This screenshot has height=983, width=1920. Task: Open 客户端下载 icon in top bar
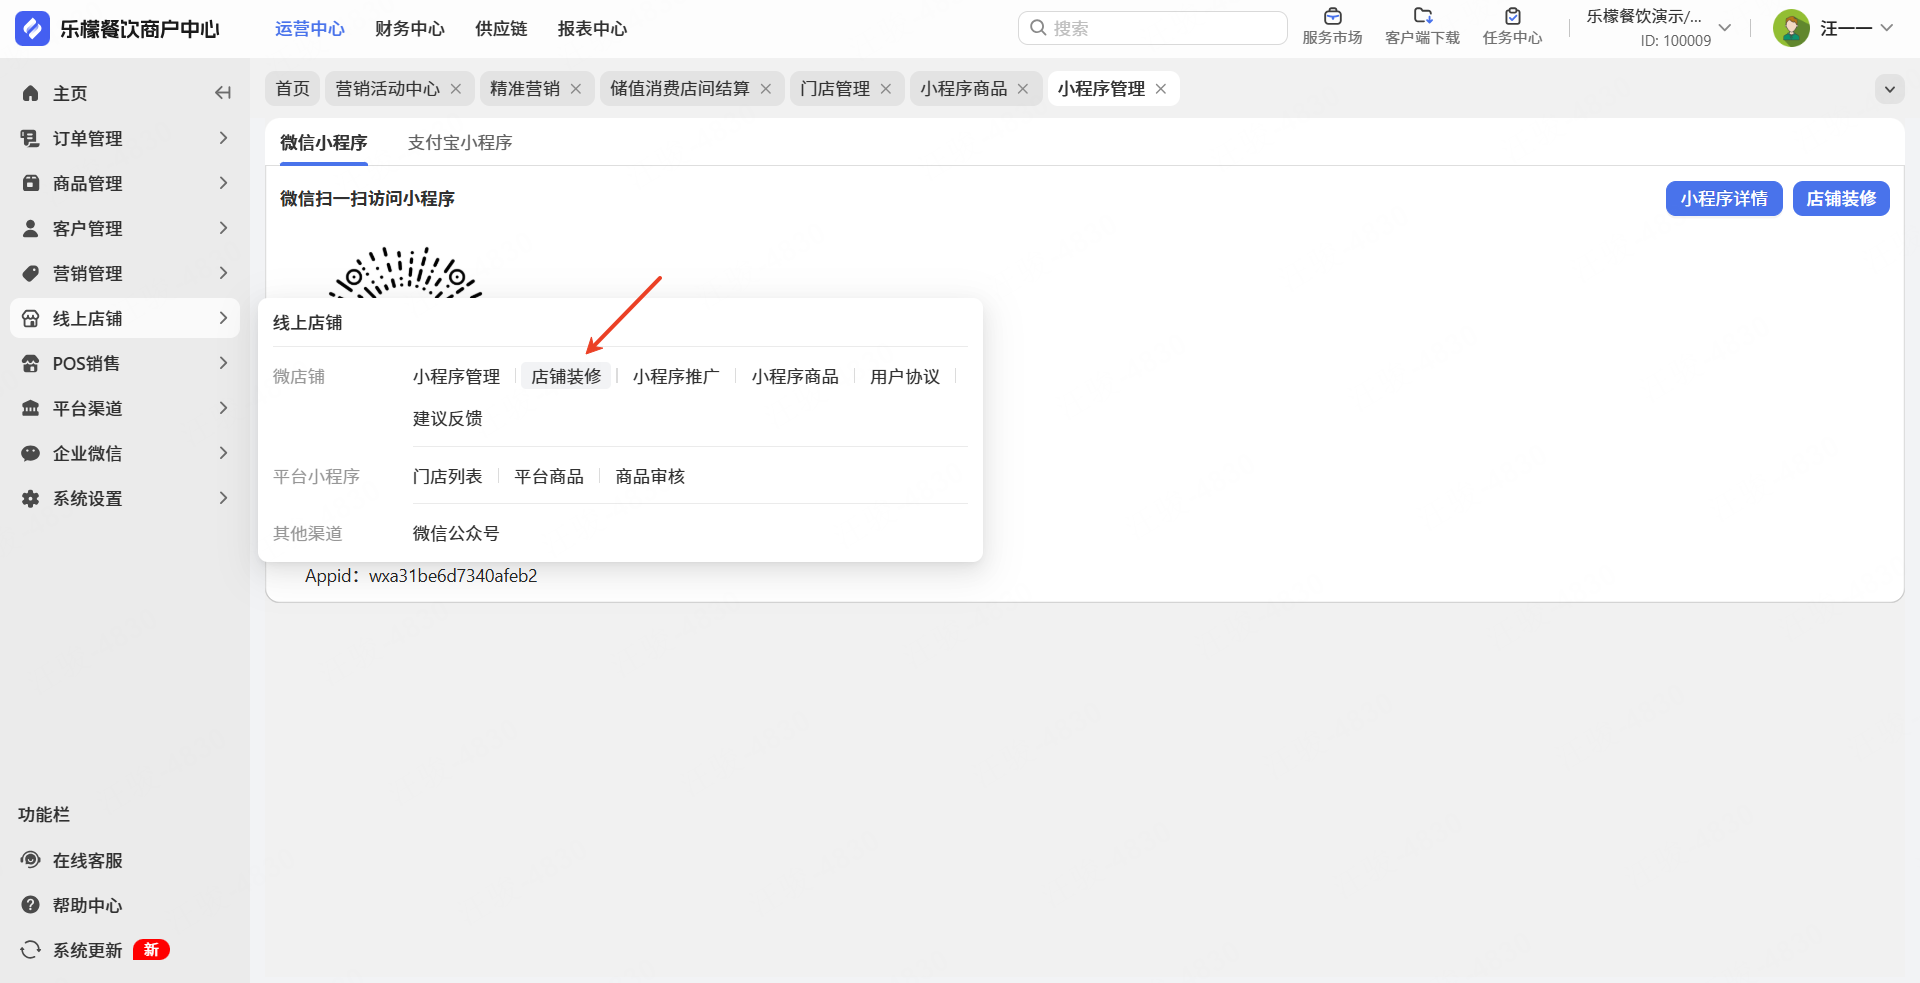pyautogui.click(x=1422, y=16)
